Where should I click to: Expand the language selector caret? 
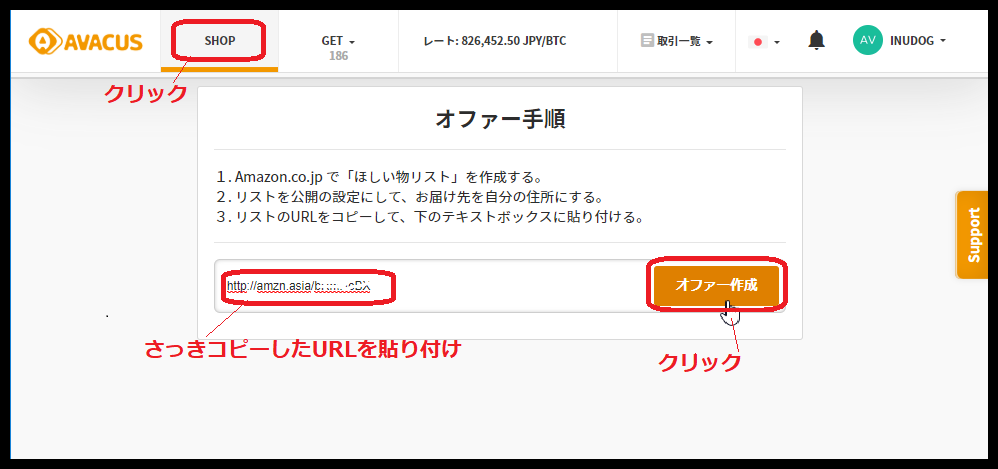tap(777, 42)
